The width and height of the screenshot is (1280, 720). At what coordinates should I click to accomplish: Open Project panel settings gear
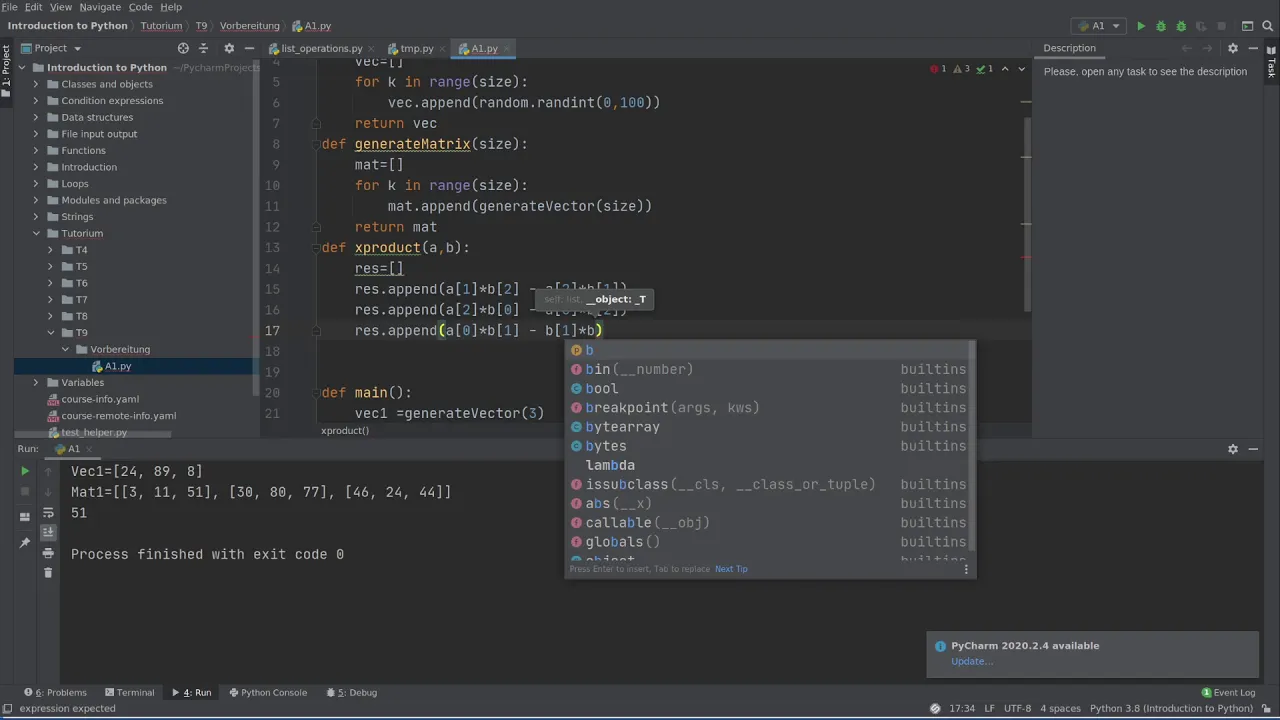click(229, 48)
